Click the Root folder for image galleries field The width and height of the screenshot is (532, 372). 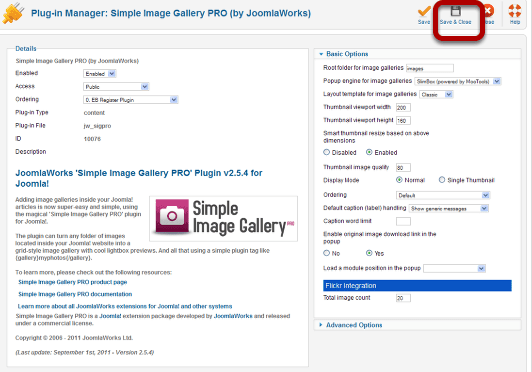[x=430, y=68]
